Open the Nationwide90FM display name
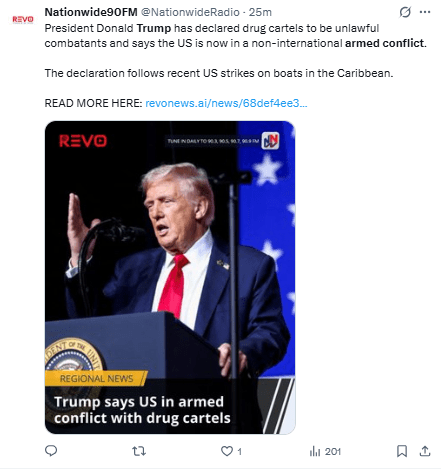The height and width of the screenshot is (469, 441). [91, 12]
